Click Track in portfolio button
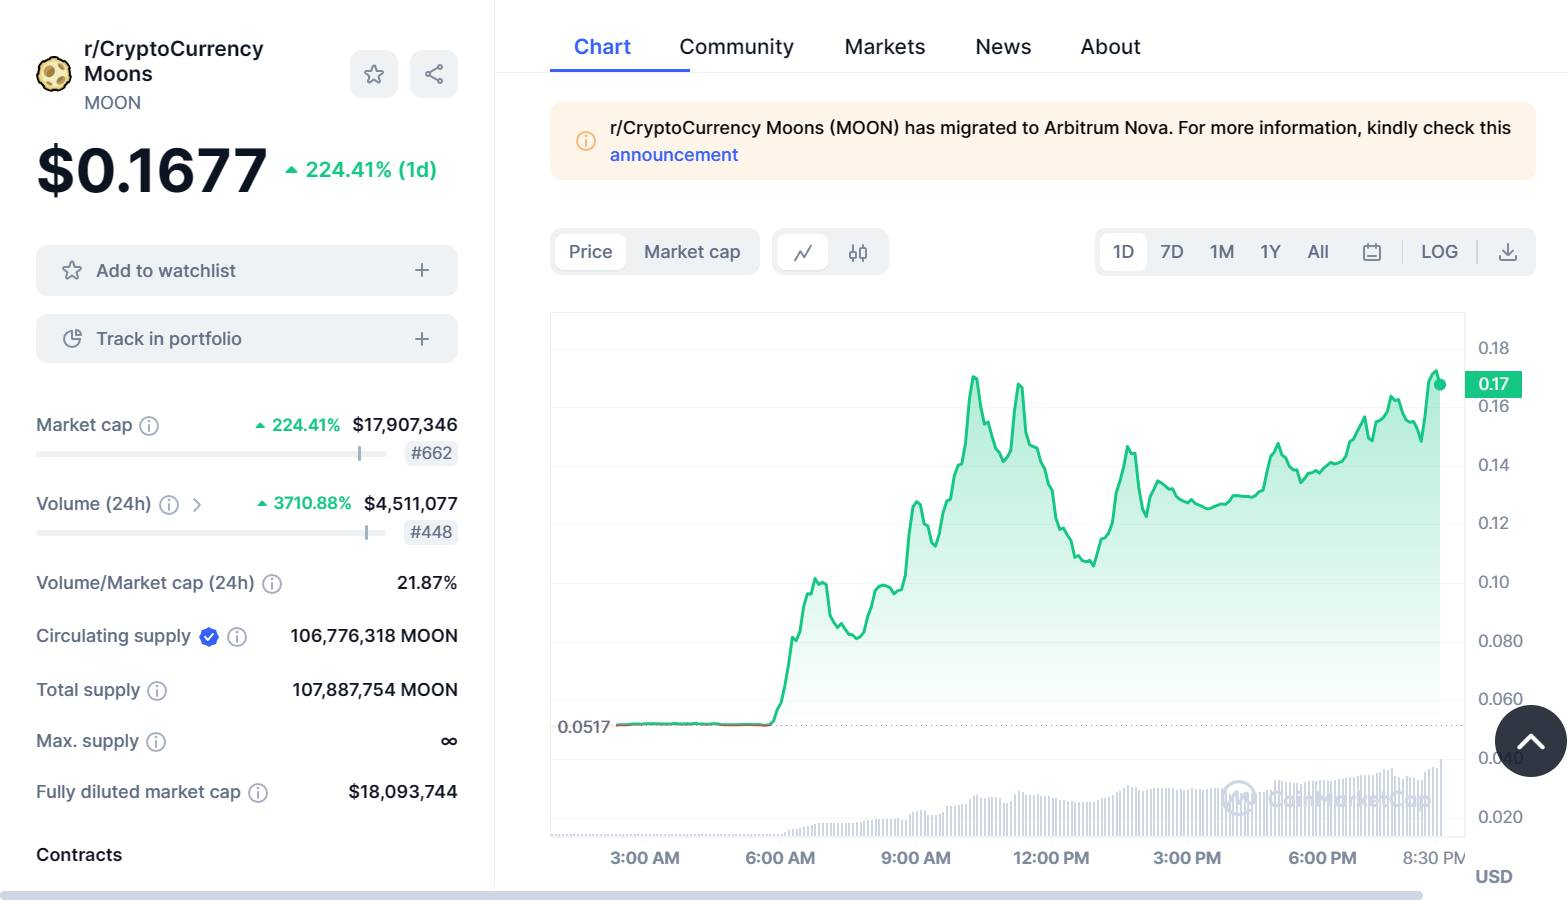Viewport: 1568px width, 900px height. (x=247, y=339)
